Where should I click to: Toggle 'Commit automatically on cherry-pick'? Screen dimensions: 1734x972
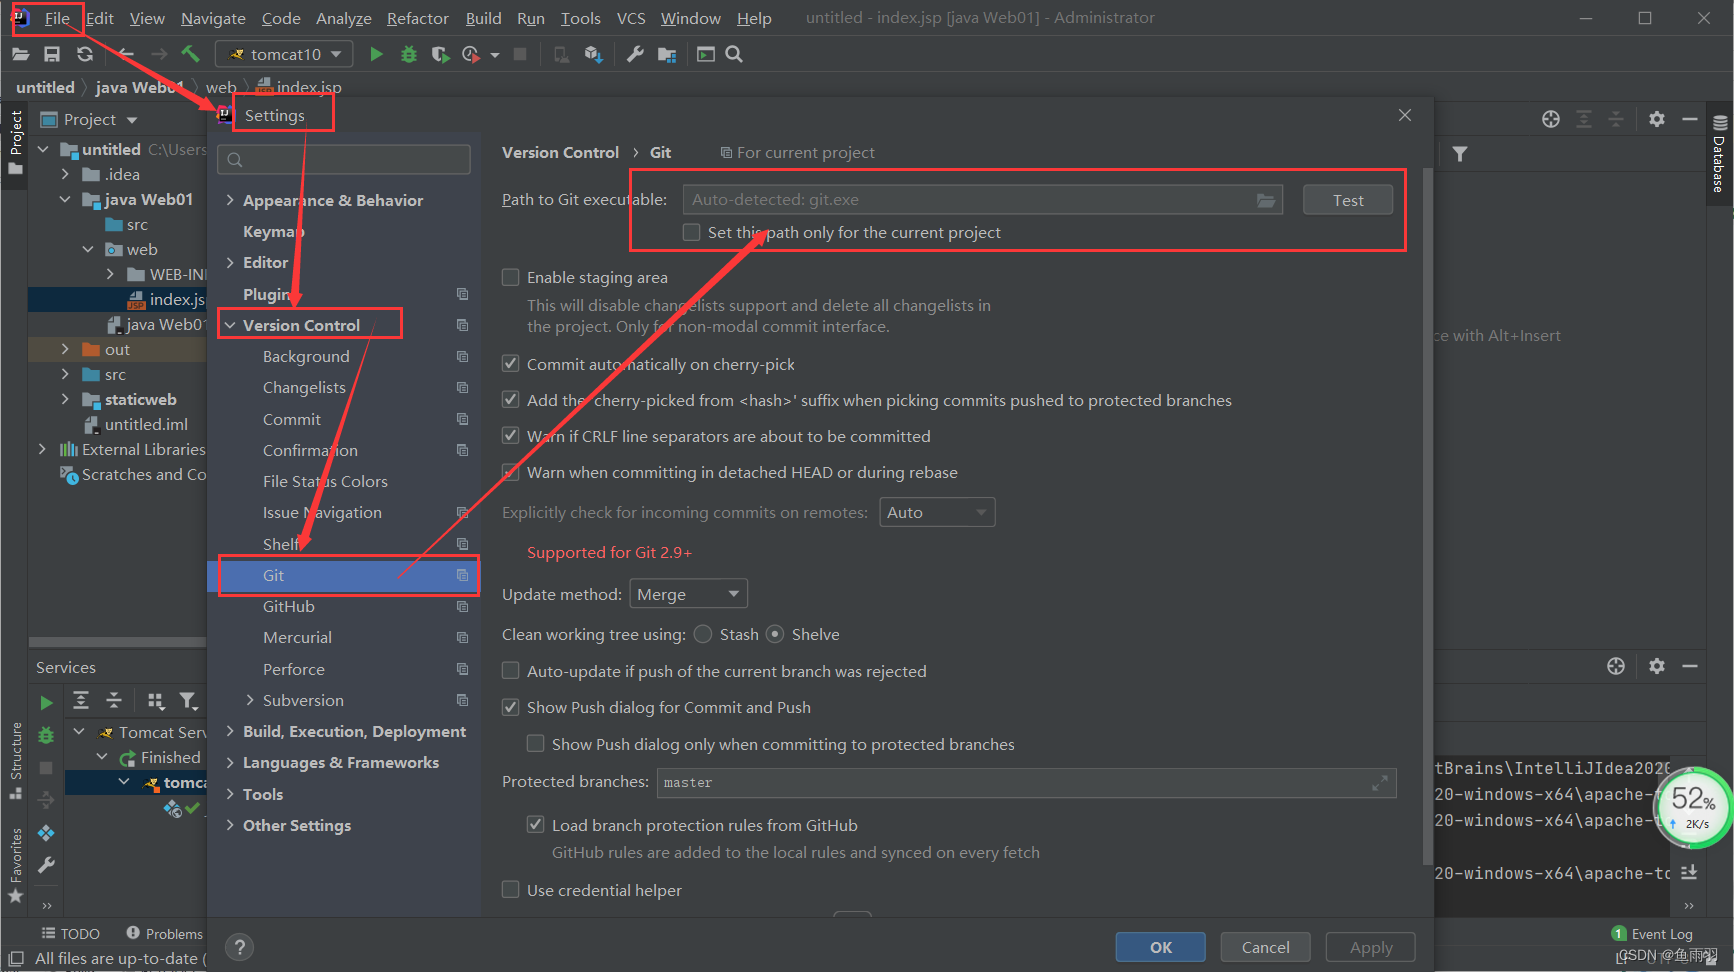[511, 364]
